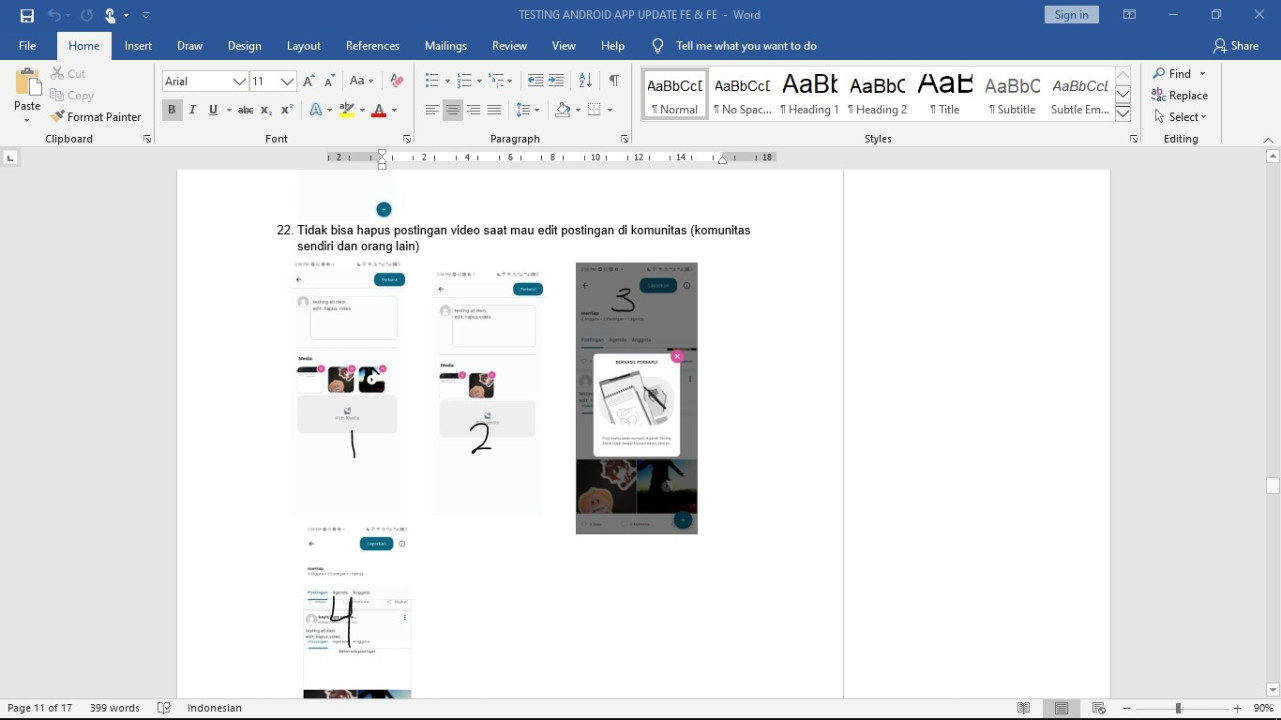Switch to the References tab
Viewport: 1281px width, 720px height.
(372, 46)
